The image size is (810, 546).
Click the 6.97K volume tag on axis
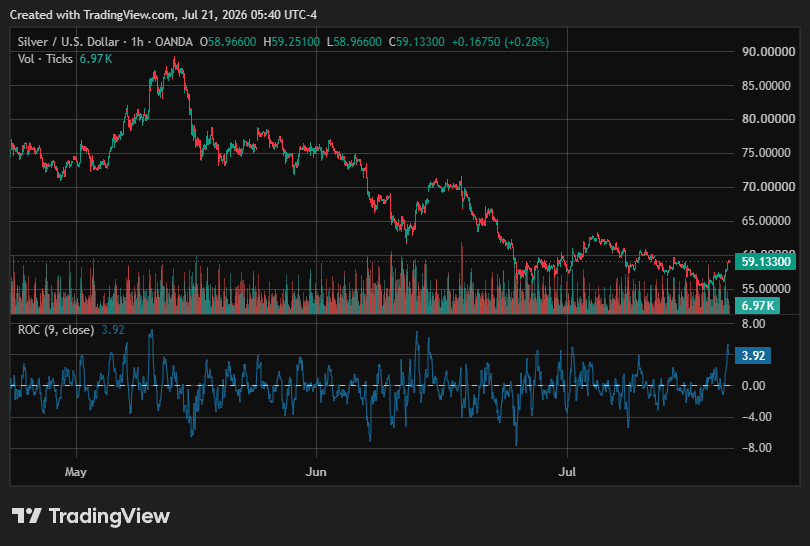coord(757,305)
